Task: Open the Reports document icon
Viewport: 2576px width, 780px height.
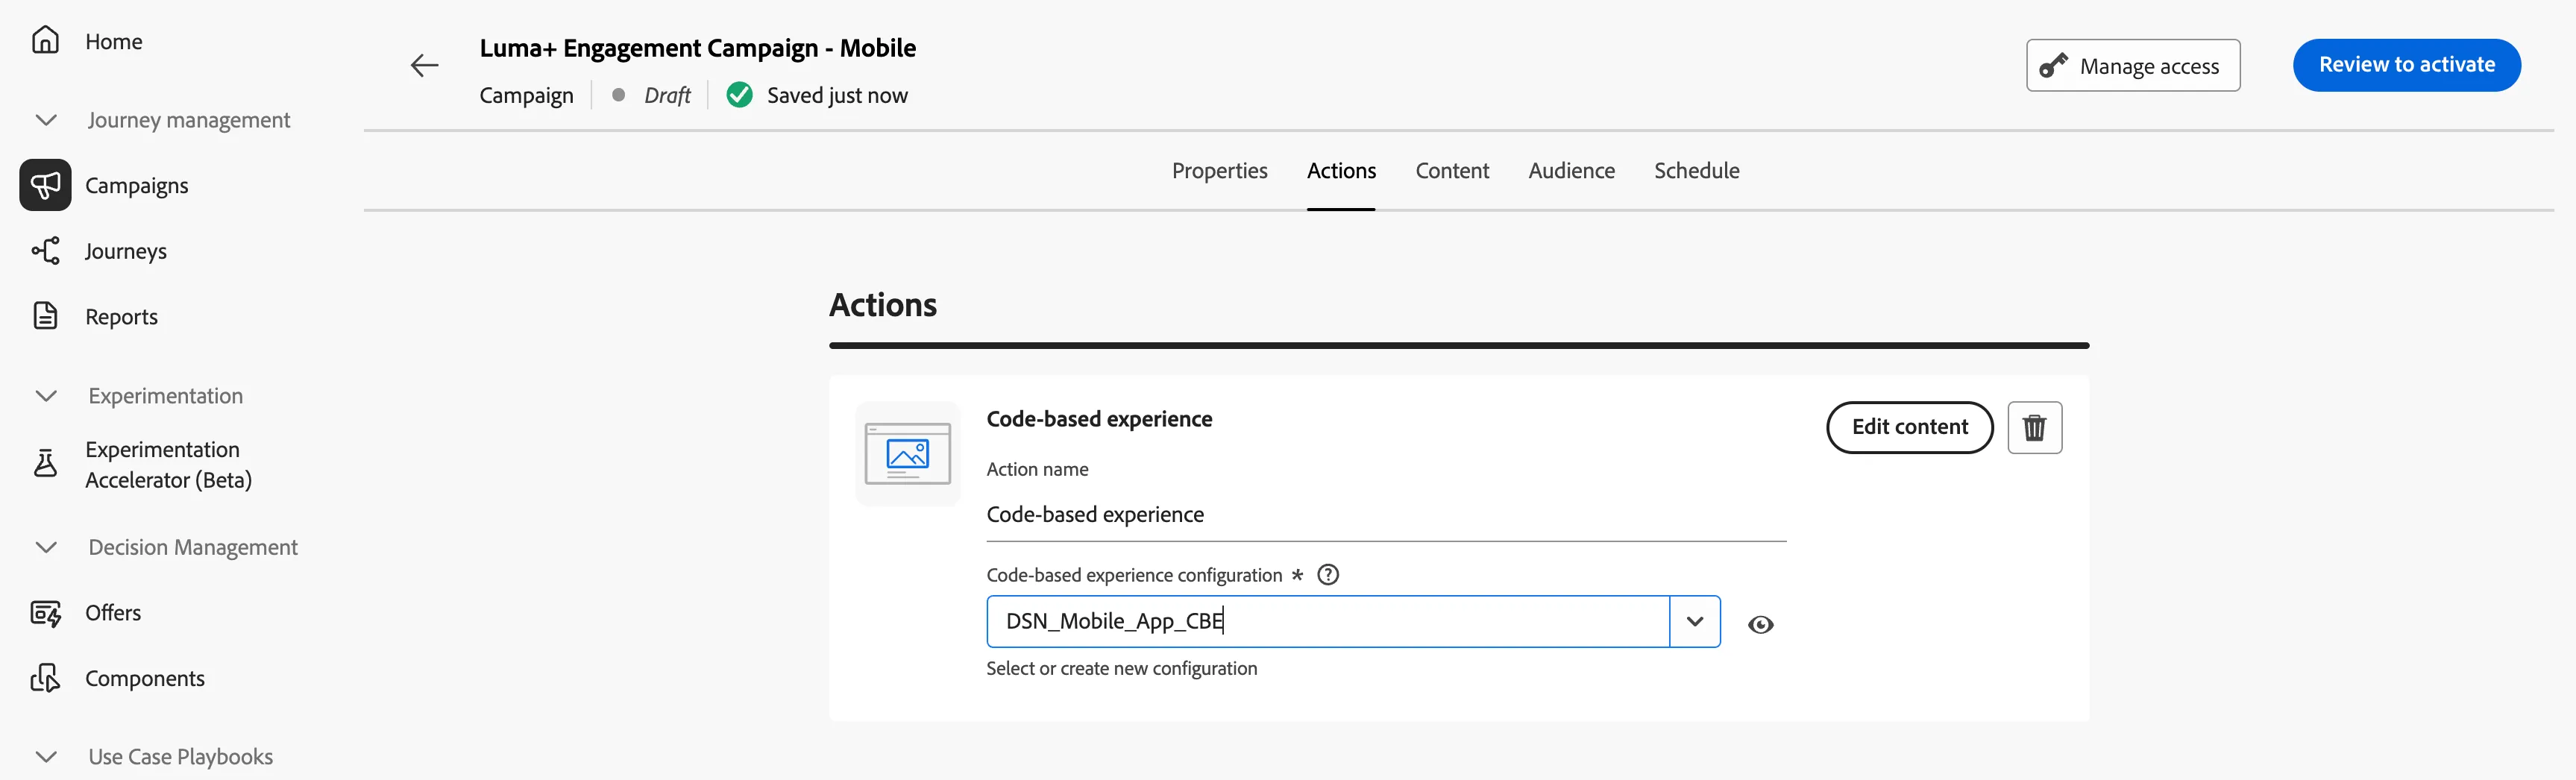Action: pyautogui.click(x=45, y=316)
